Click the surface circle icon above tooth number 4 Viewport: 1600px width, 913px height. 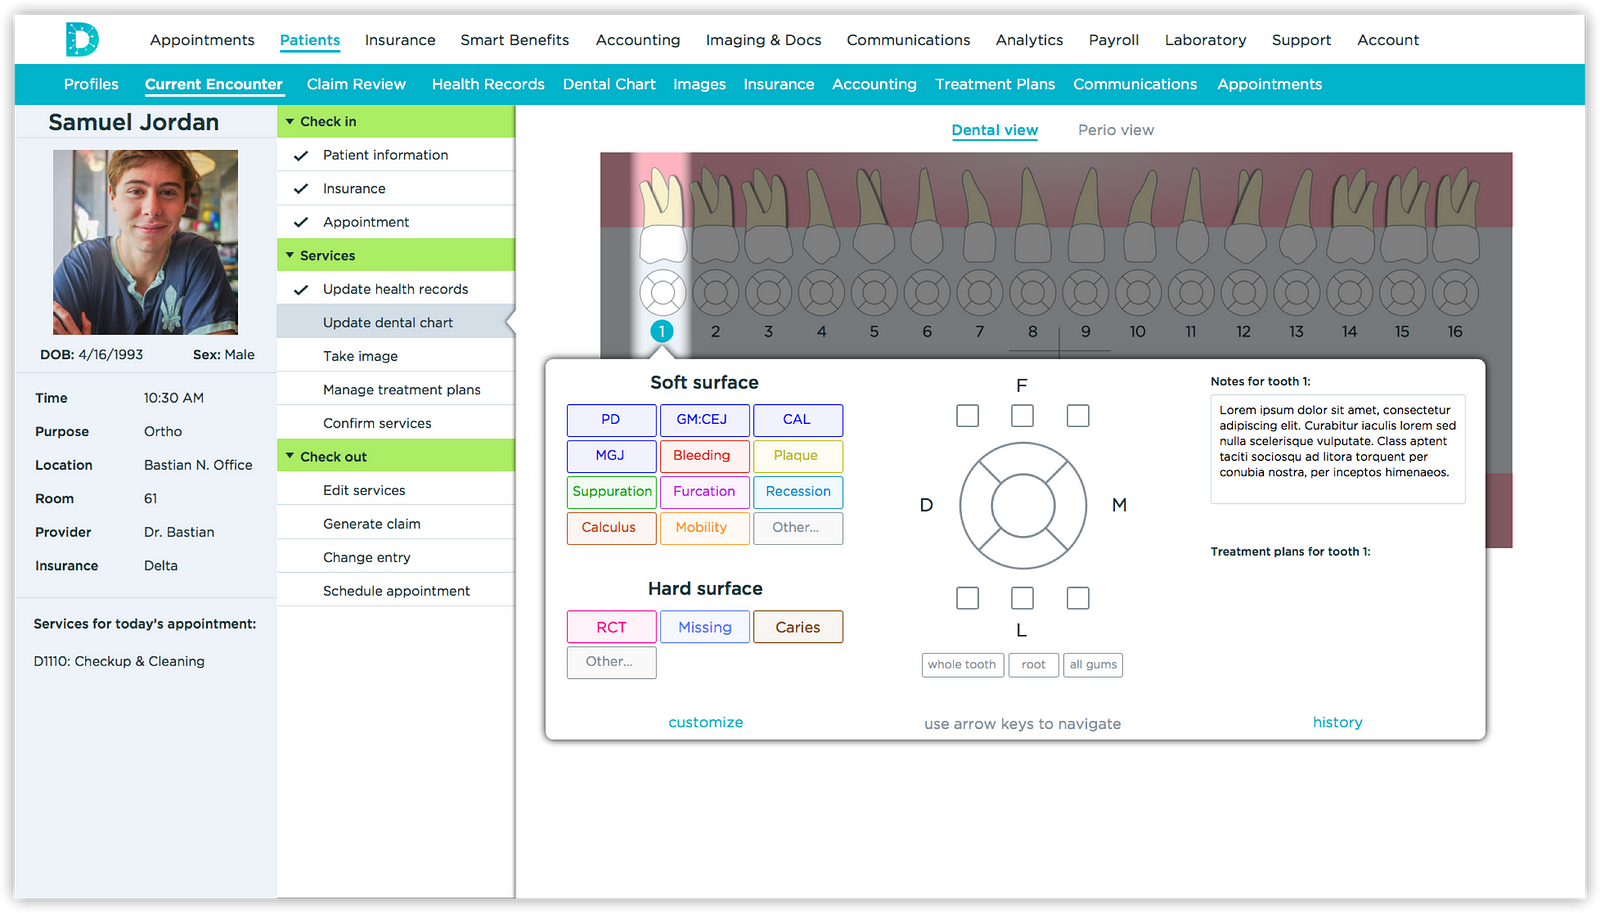pos(821,293)
